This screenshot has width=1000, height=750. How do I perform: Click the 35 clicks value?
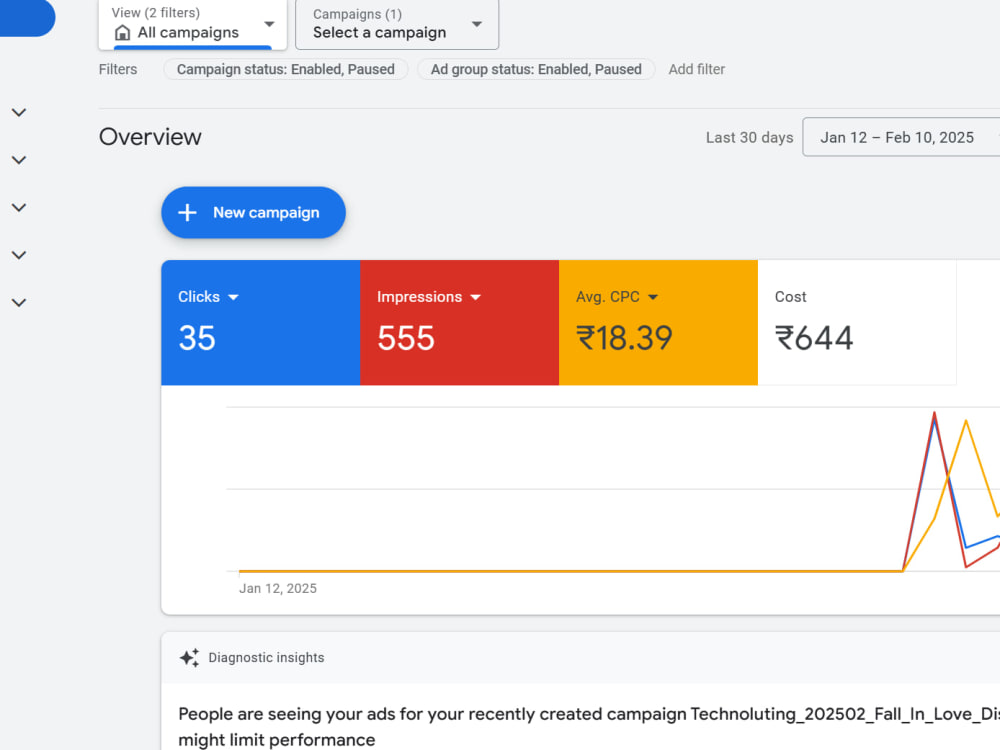pos(197,338)
